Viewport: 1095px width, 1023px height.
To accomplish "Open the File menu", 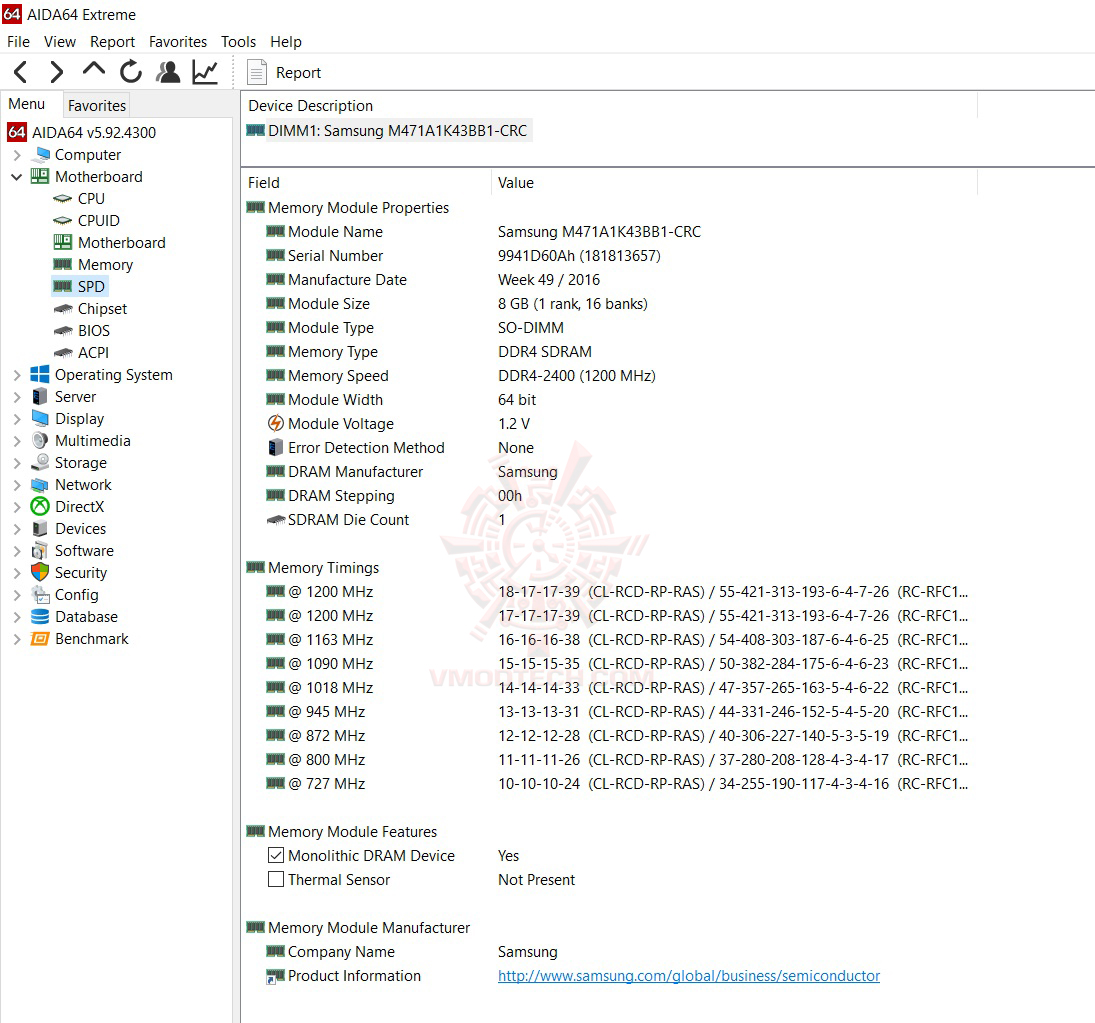I will pos(18,42).
